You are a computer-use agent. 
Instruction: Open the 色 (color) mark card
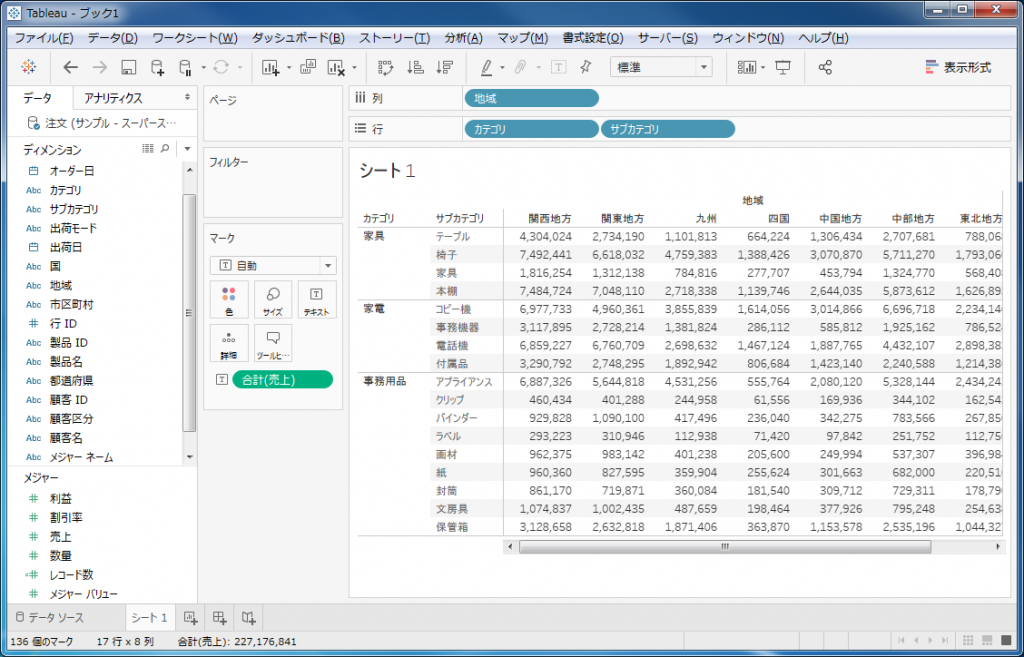point(229,300)
